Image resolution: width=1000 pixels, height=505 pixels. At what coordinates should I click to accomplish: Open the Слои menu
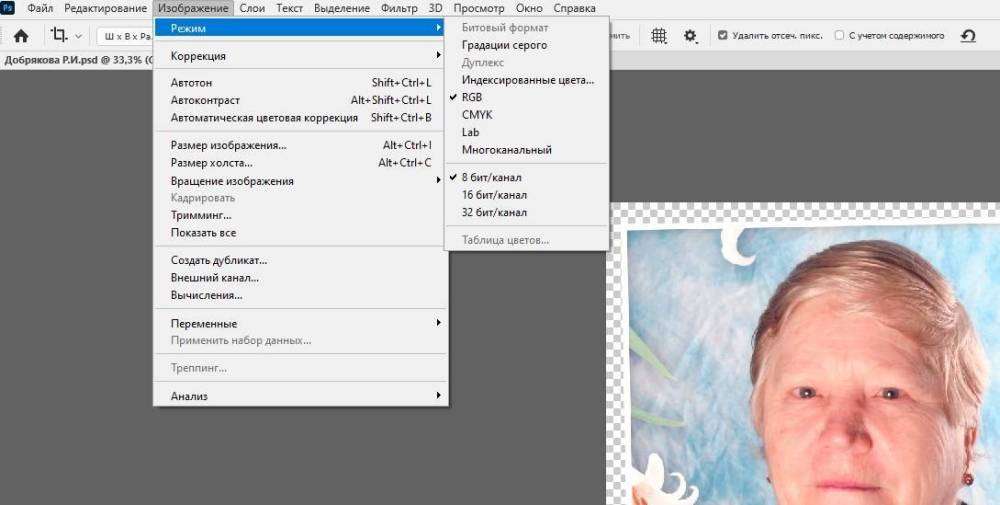(252, 8)
